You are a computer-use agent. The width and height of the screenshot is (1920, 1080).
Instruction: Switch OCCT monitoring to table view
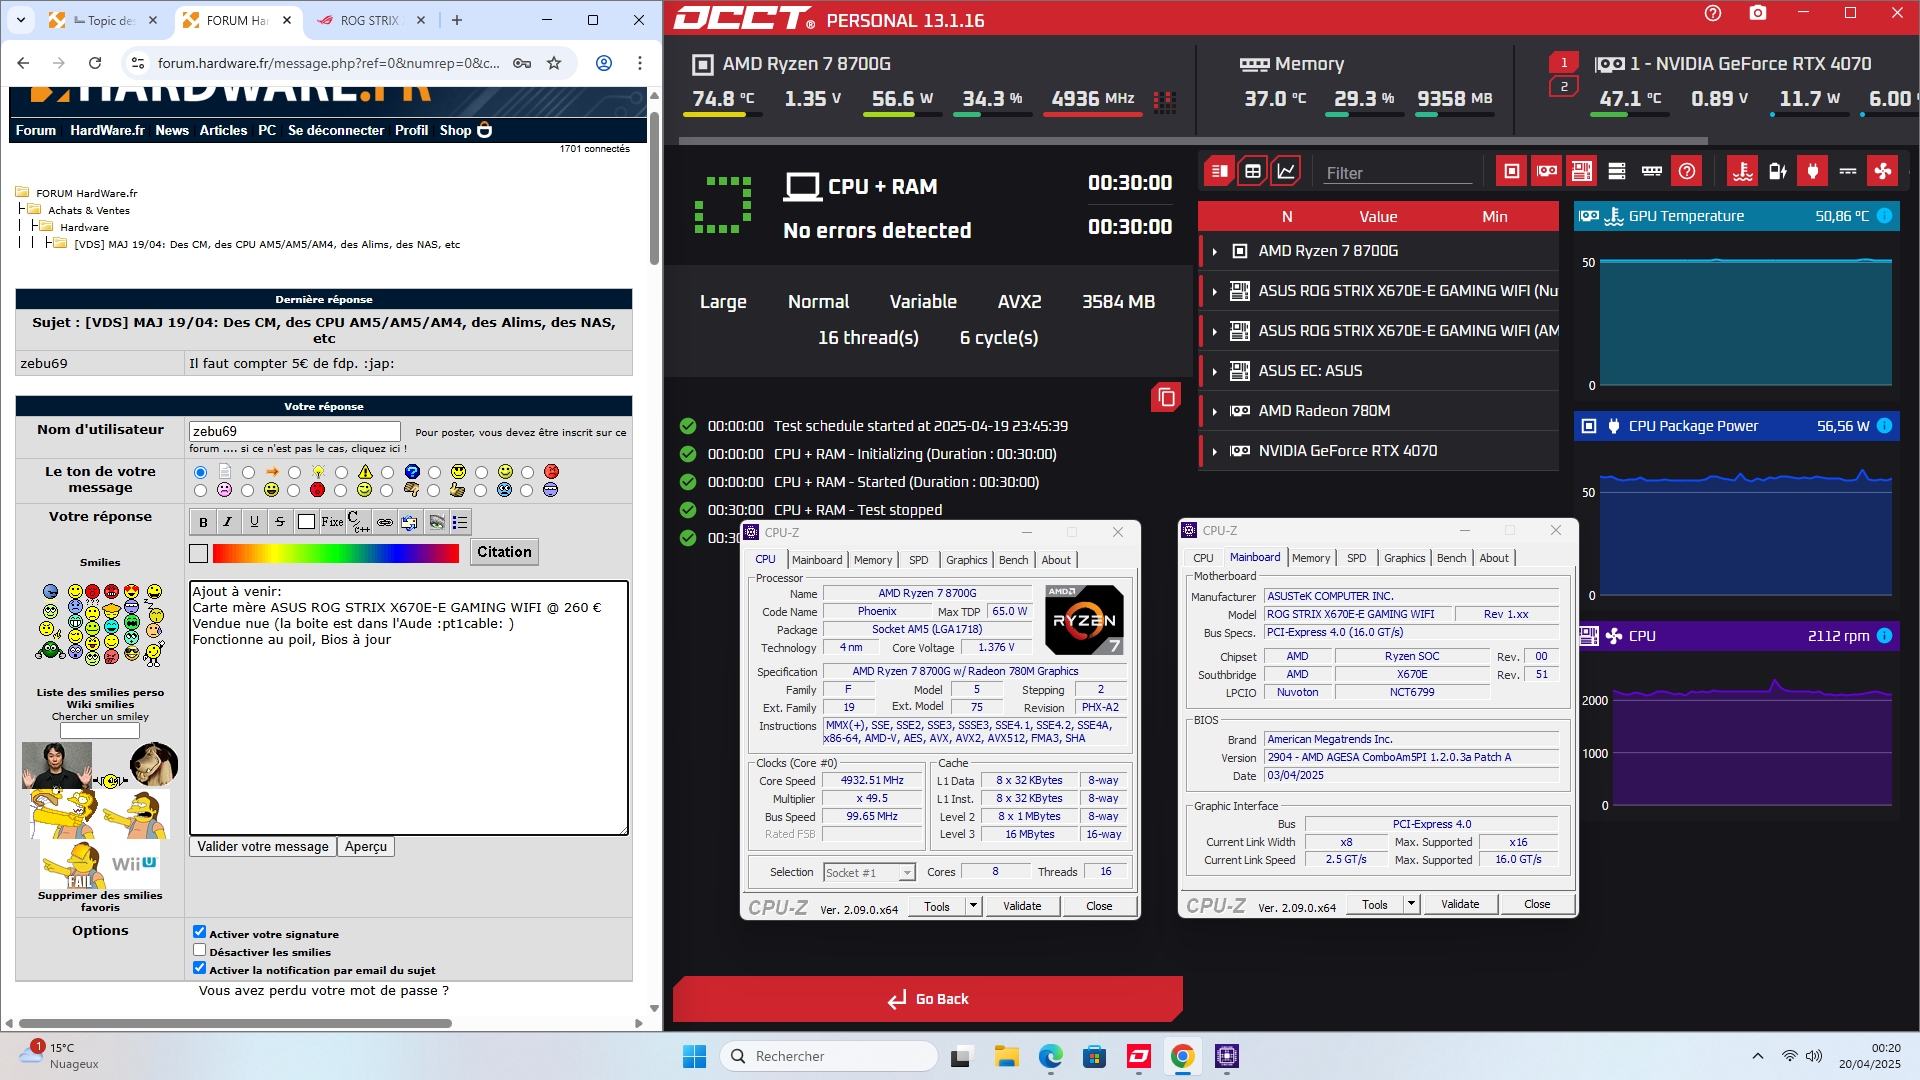pos(1252,172)
